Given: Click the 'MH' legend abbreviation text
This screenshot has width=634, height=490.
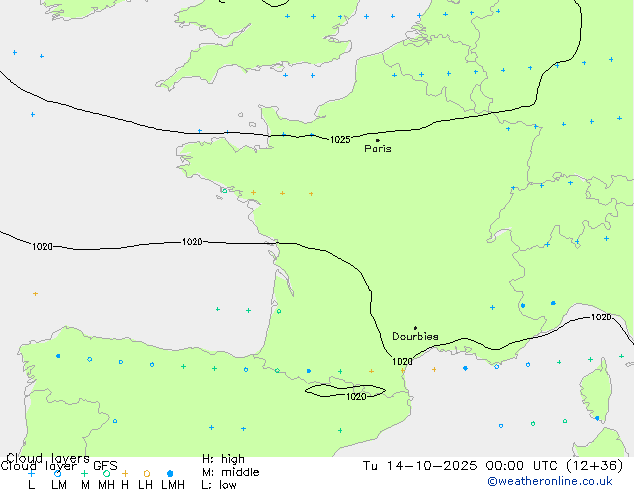Looking at the screenshot, I should 106,485.
